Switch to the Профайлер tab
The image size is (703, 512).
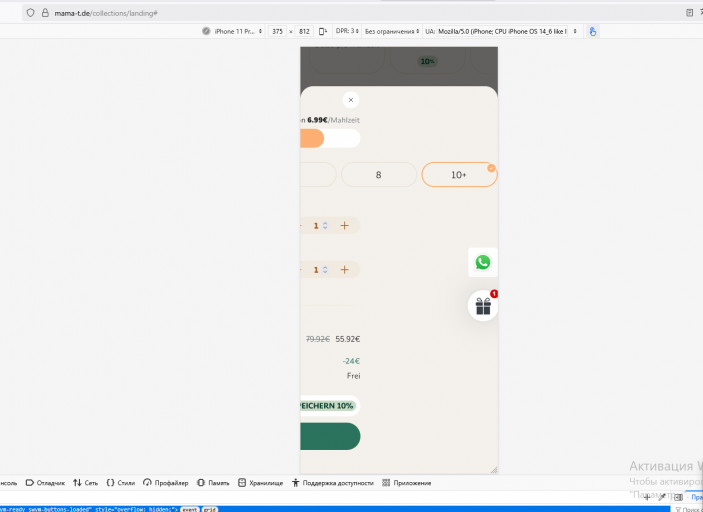[165, 483]
